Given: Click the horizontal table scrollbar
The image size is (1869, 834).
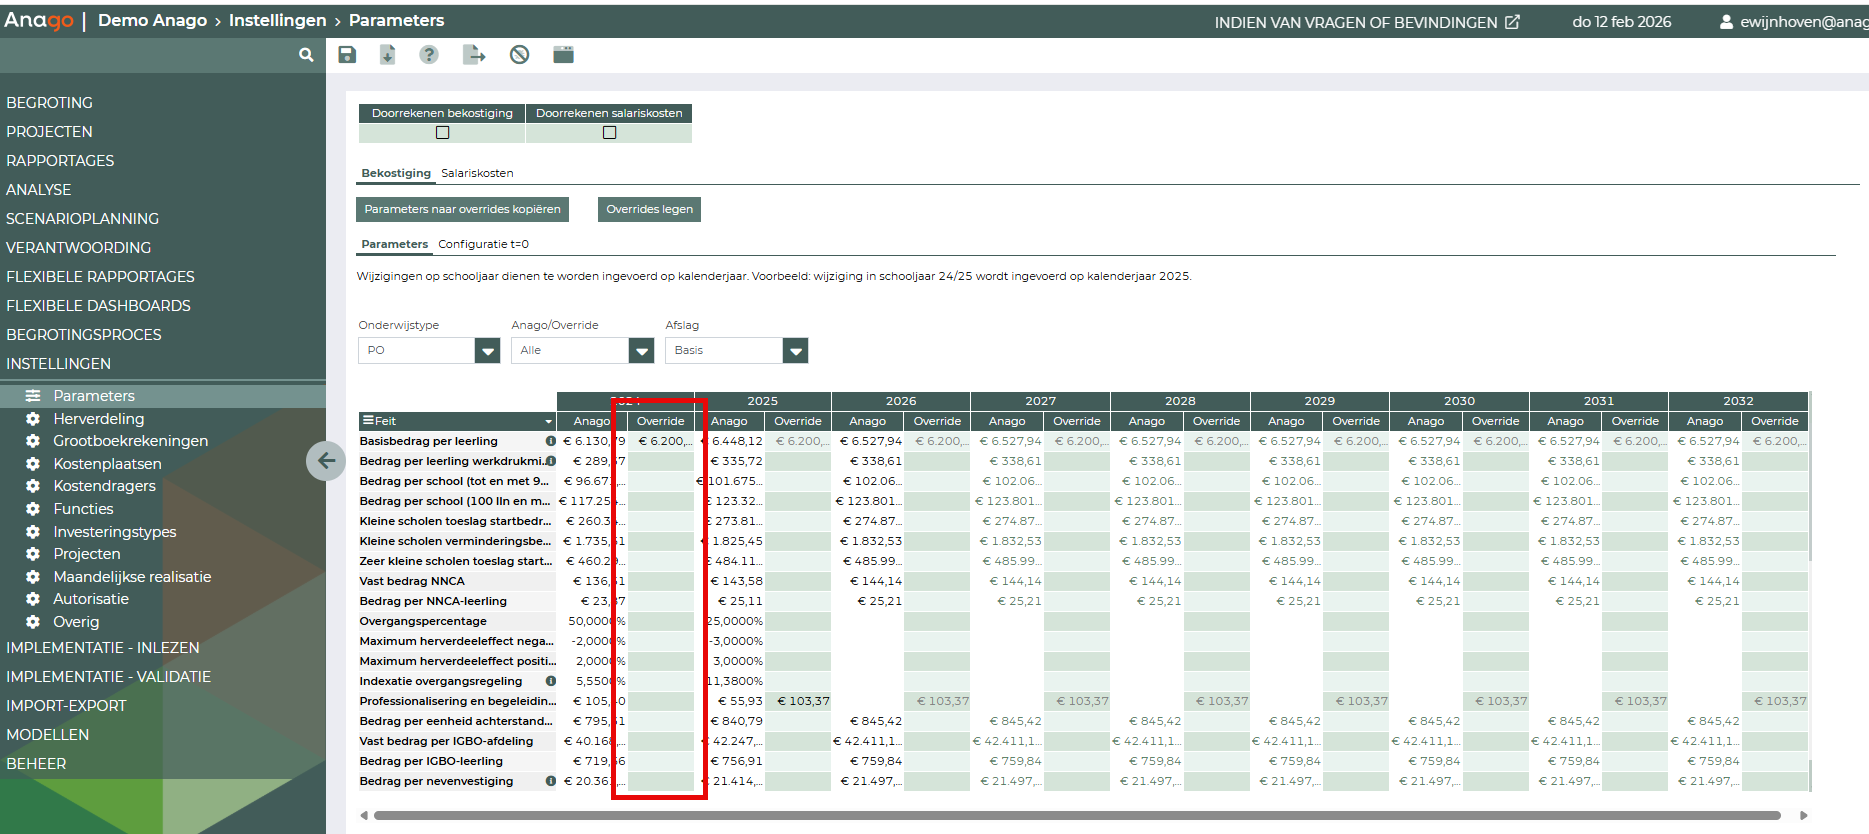Looking at the screenshot, I should click(1076, 815).
